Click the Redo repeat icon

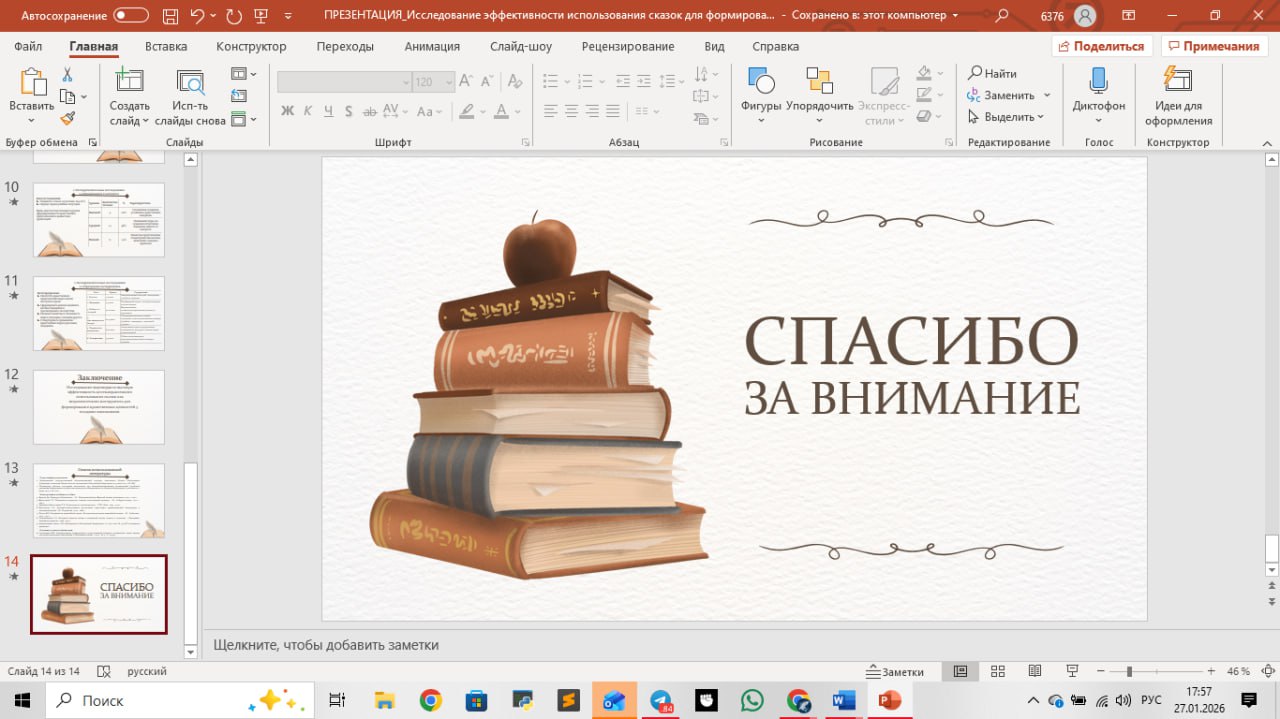[234, 16]
